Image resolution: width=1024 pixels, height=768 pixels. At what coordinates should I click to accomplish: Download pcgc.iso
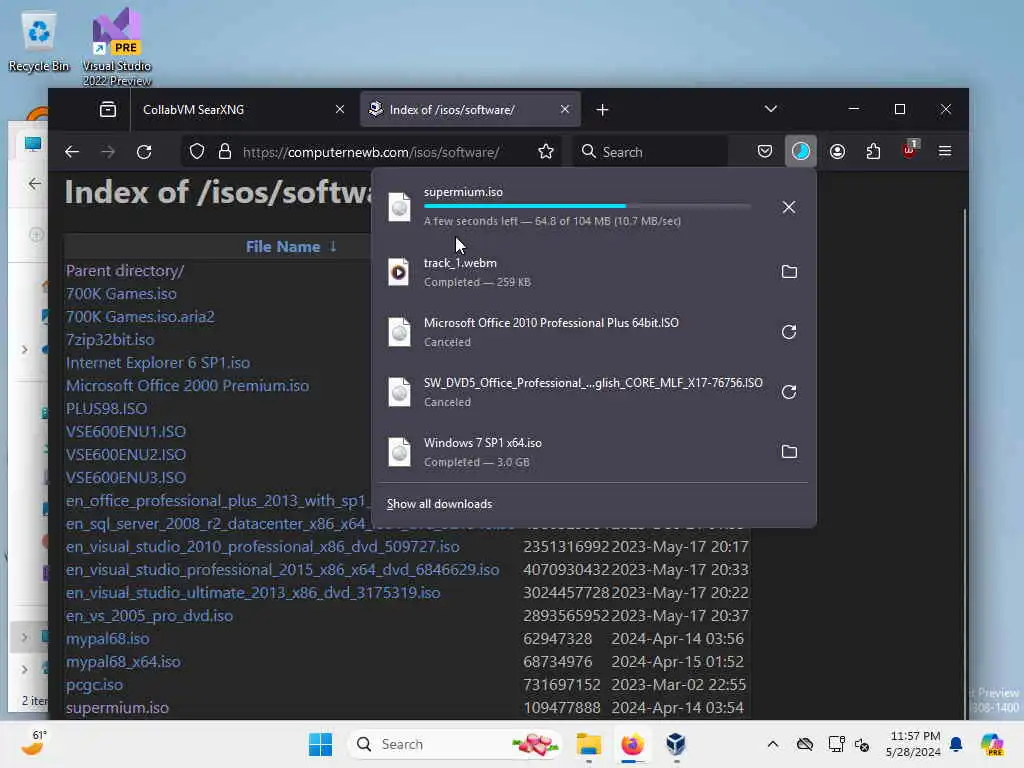point(94,684)
